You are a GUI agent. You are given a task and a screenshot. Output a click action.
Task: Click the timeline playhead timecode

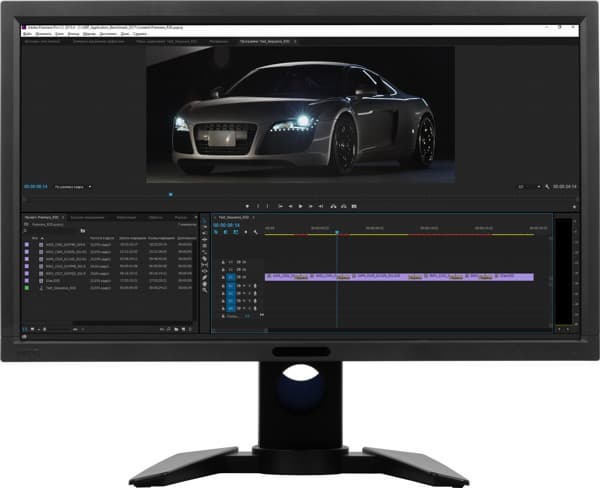click(x=226, y=225)
